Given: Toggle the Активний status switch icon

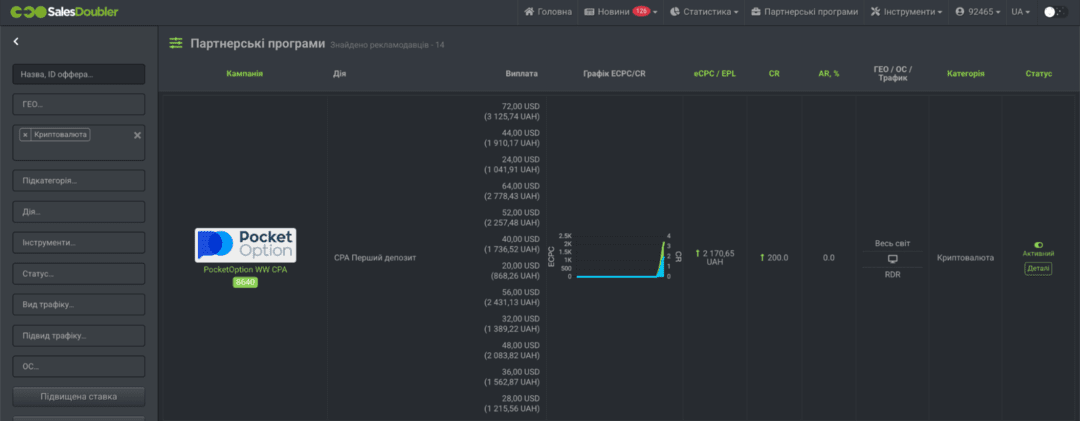Looking at the screenshot, I should pyautogui.click(x=1038, y=245).
